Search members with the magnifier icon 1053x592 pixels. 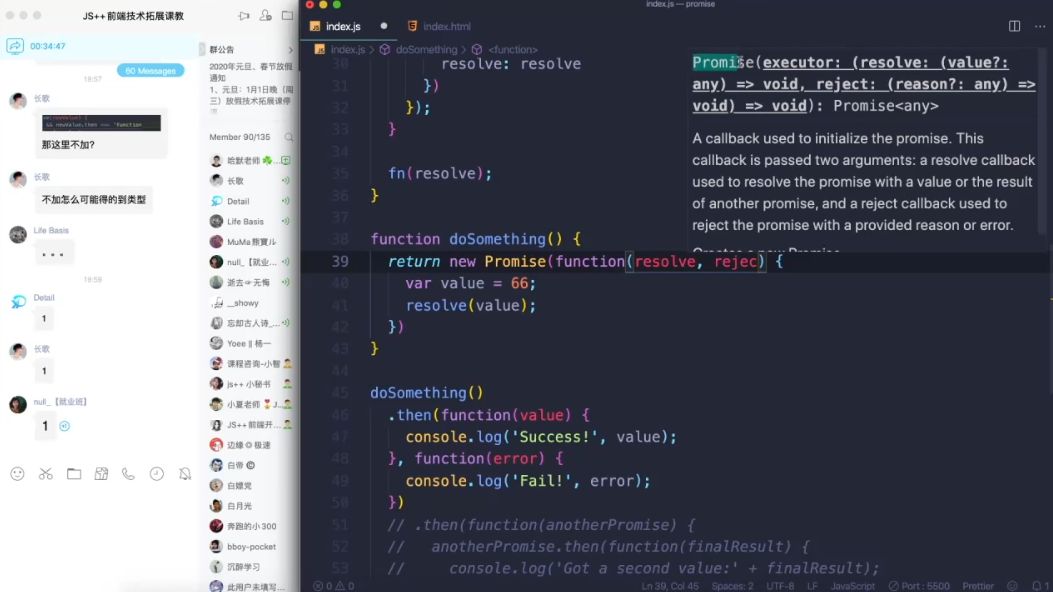(289, 137)
